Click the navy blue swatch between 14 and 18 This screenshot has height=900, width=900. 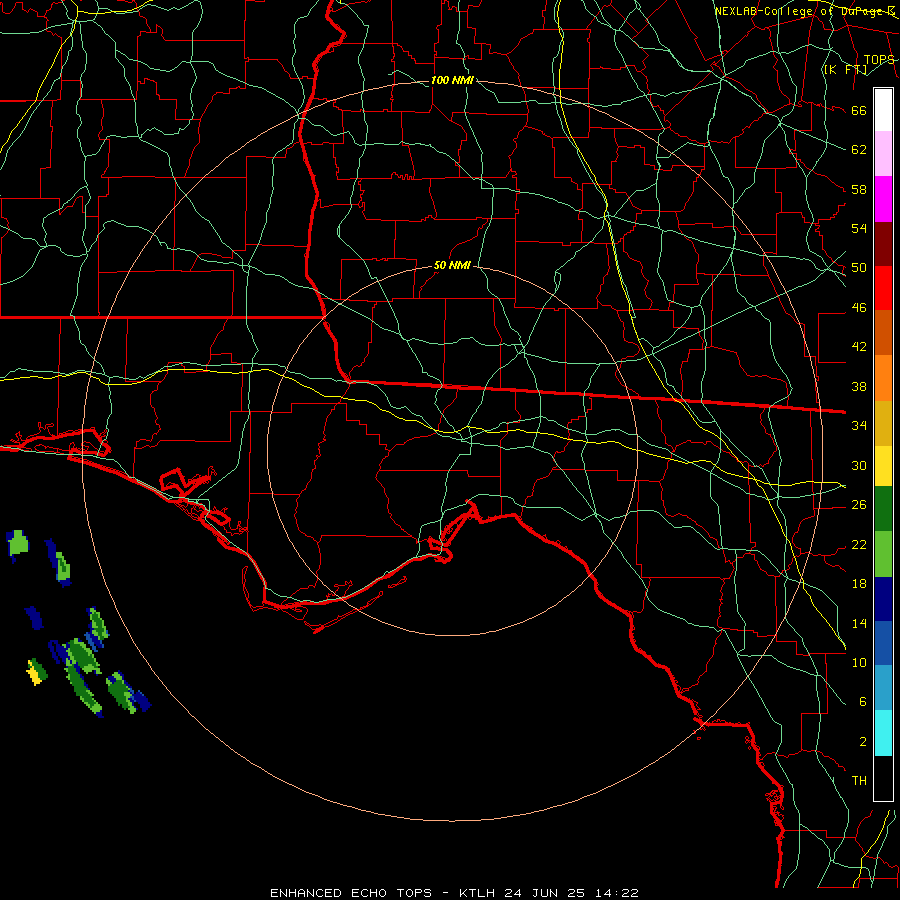tap(883, 599)
